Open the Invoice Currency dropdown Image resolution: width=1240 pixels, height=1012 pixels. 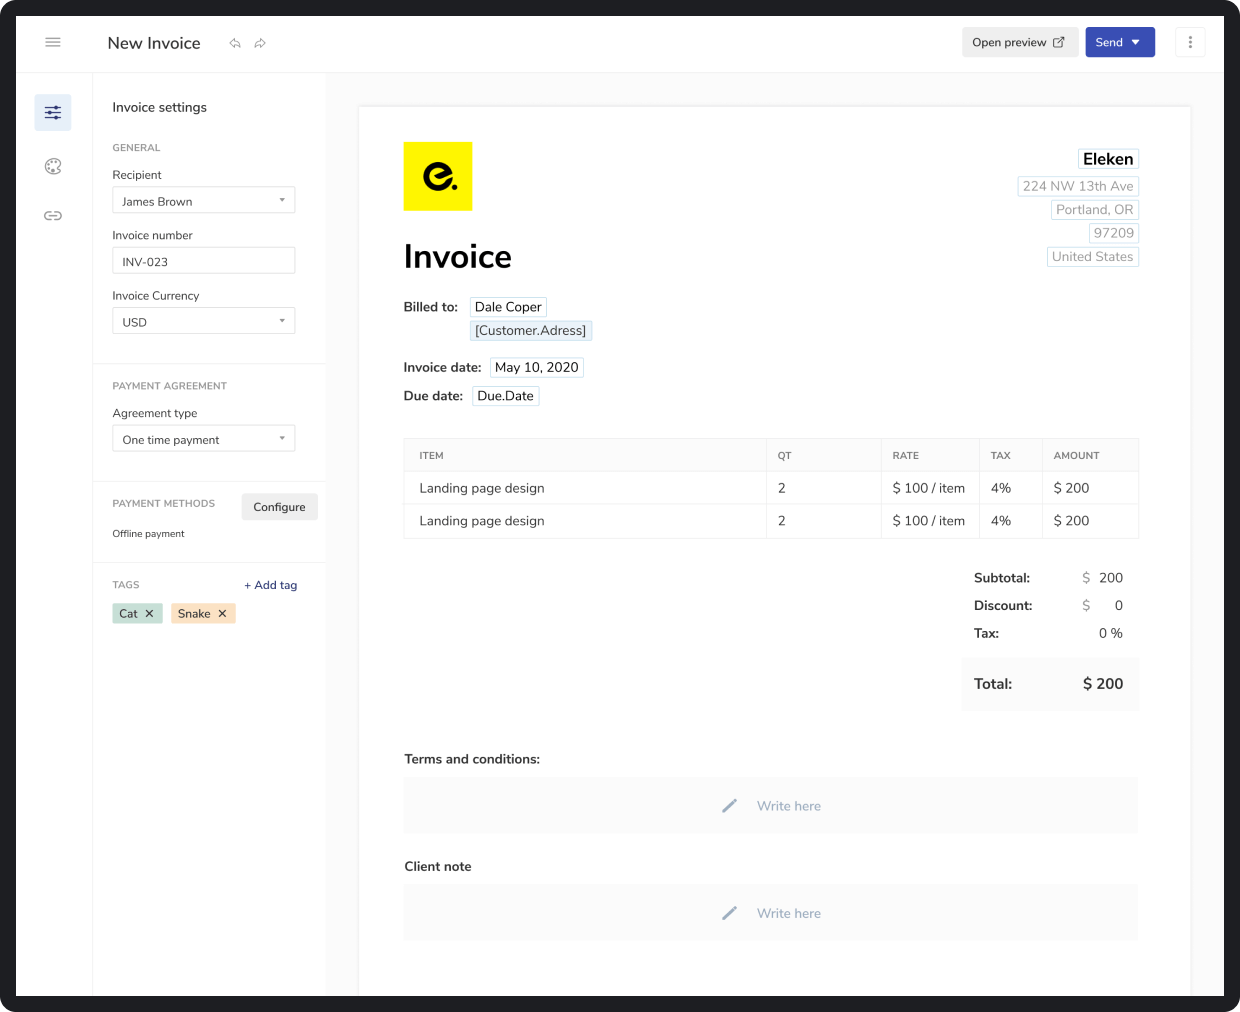(204, 321)
